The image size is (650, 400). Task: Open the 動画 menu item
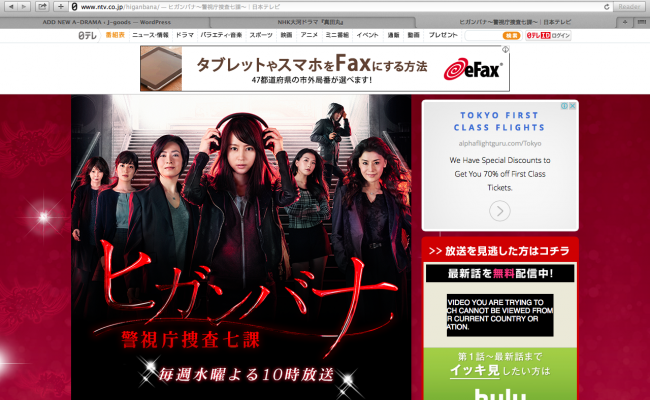413,35
